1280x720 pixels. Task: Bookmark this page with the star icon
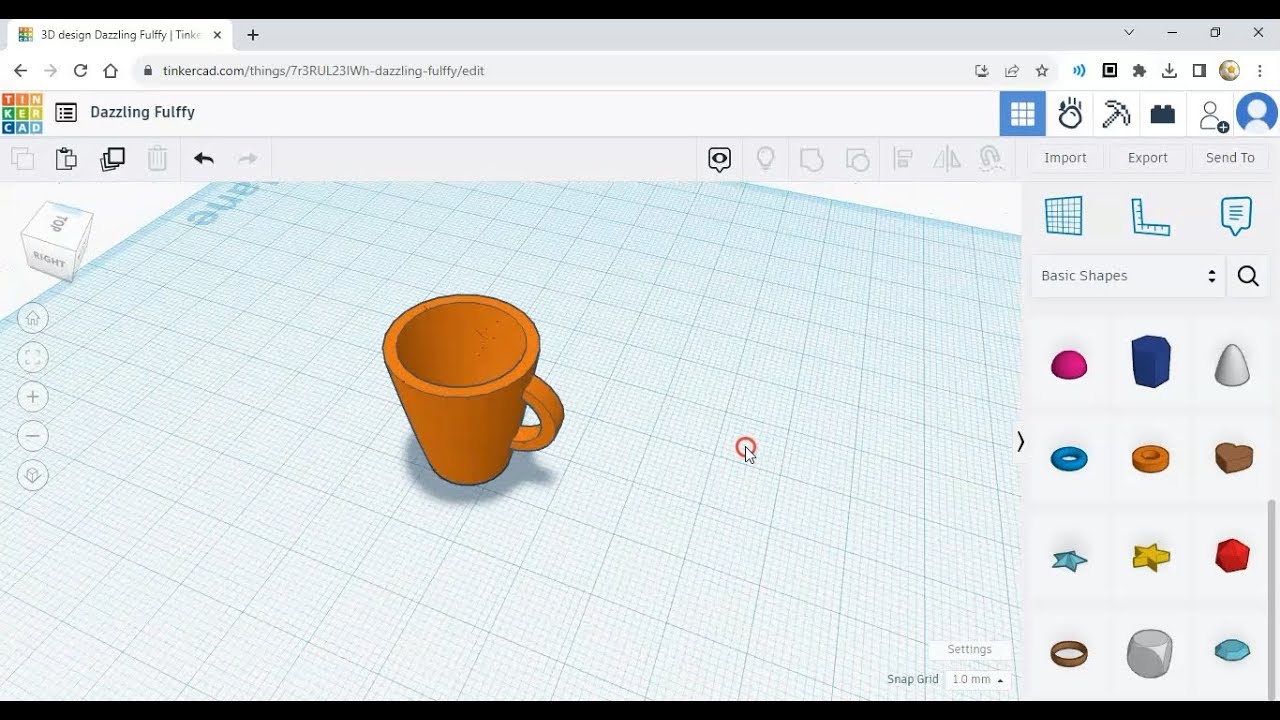(1042, 71)
